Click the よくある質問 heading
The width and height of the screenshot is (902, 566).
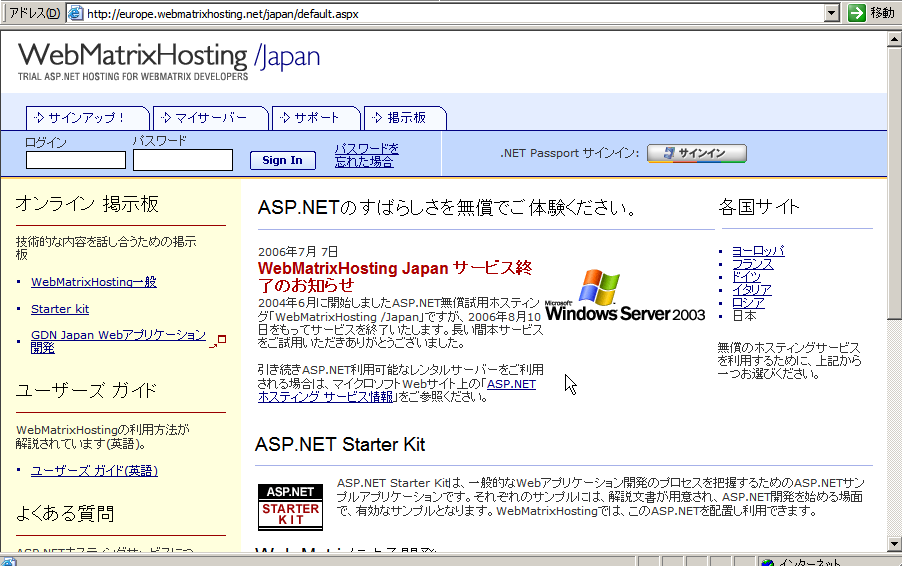tap(65, 513)
